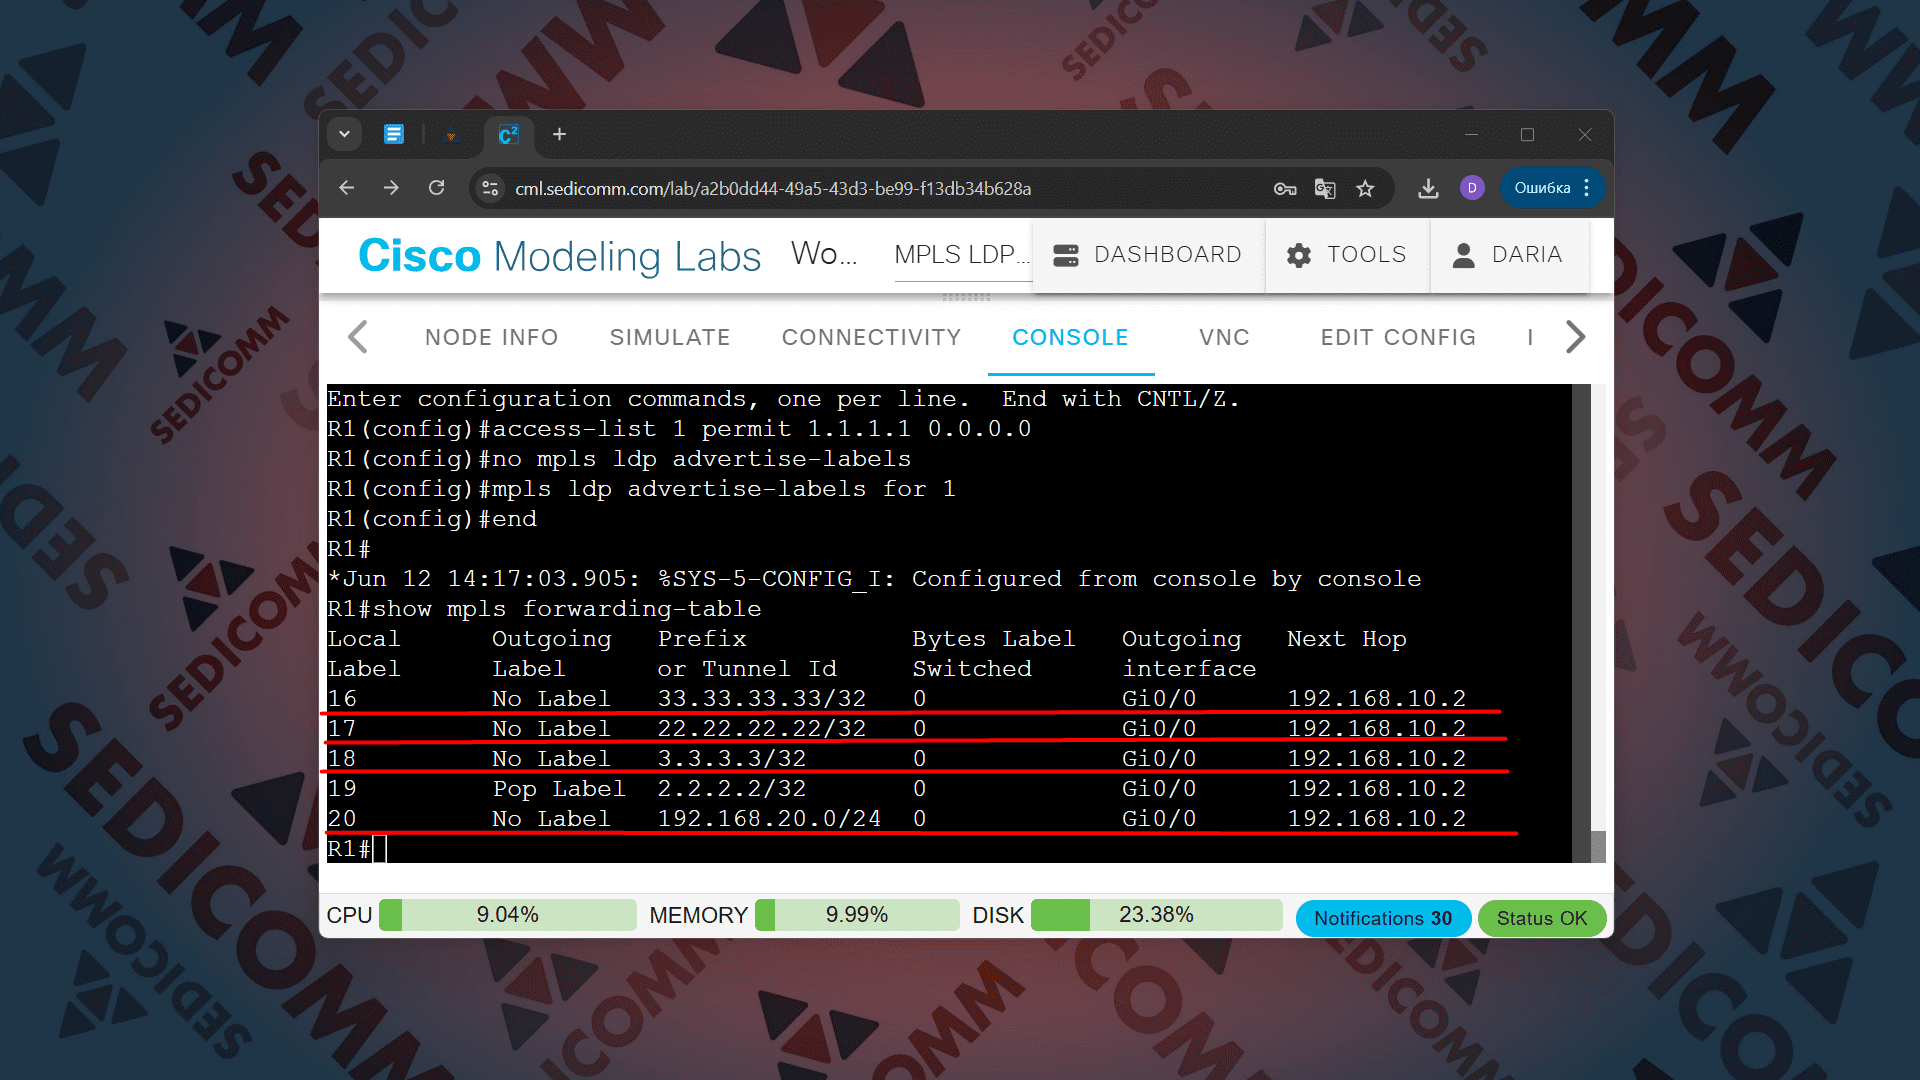Click the address bar URL
1920x1080 pixels.
772,189
